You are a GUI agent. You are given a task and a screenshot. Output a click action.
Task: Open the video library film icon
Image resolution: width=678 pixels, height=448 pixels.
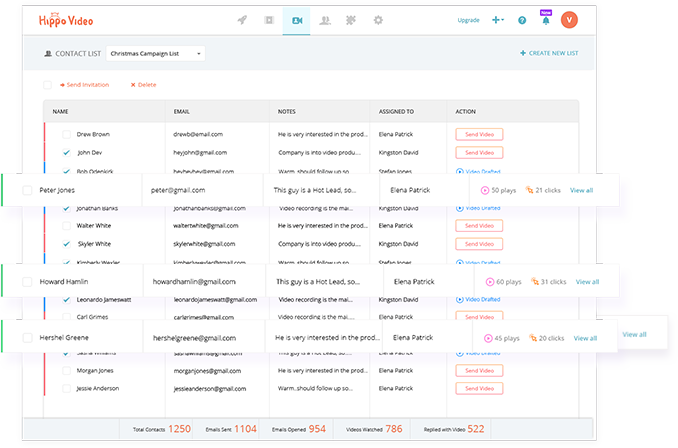(269, 20)
